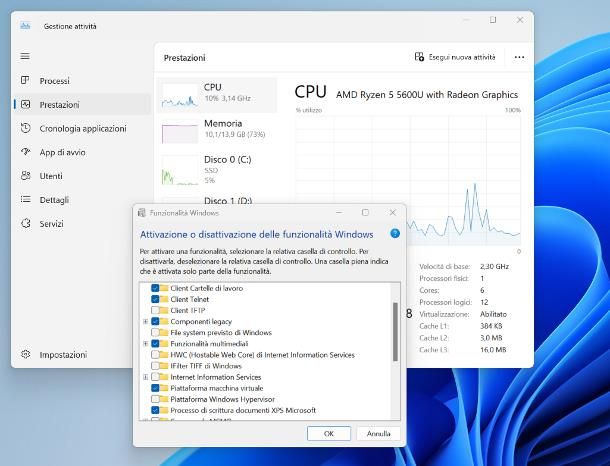Click the Prestazioni sidebar icon
The width and height of the screenshot is (610, 466).
click(x=25, y=104)
